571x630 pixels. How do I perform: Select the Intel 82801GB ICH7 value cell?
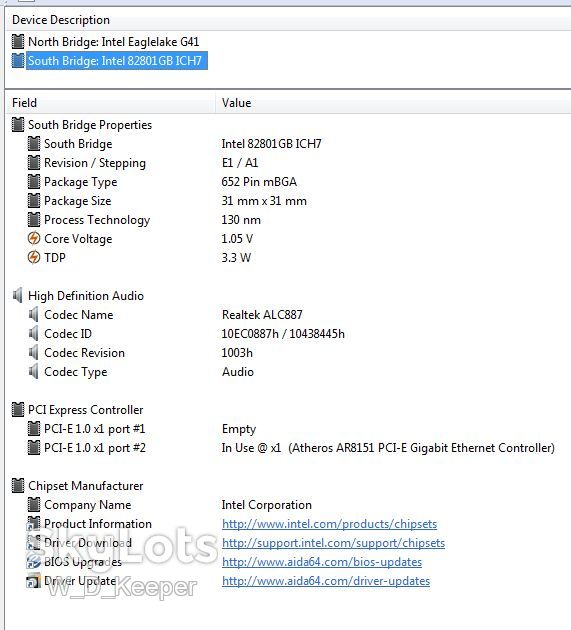[271, 144]
